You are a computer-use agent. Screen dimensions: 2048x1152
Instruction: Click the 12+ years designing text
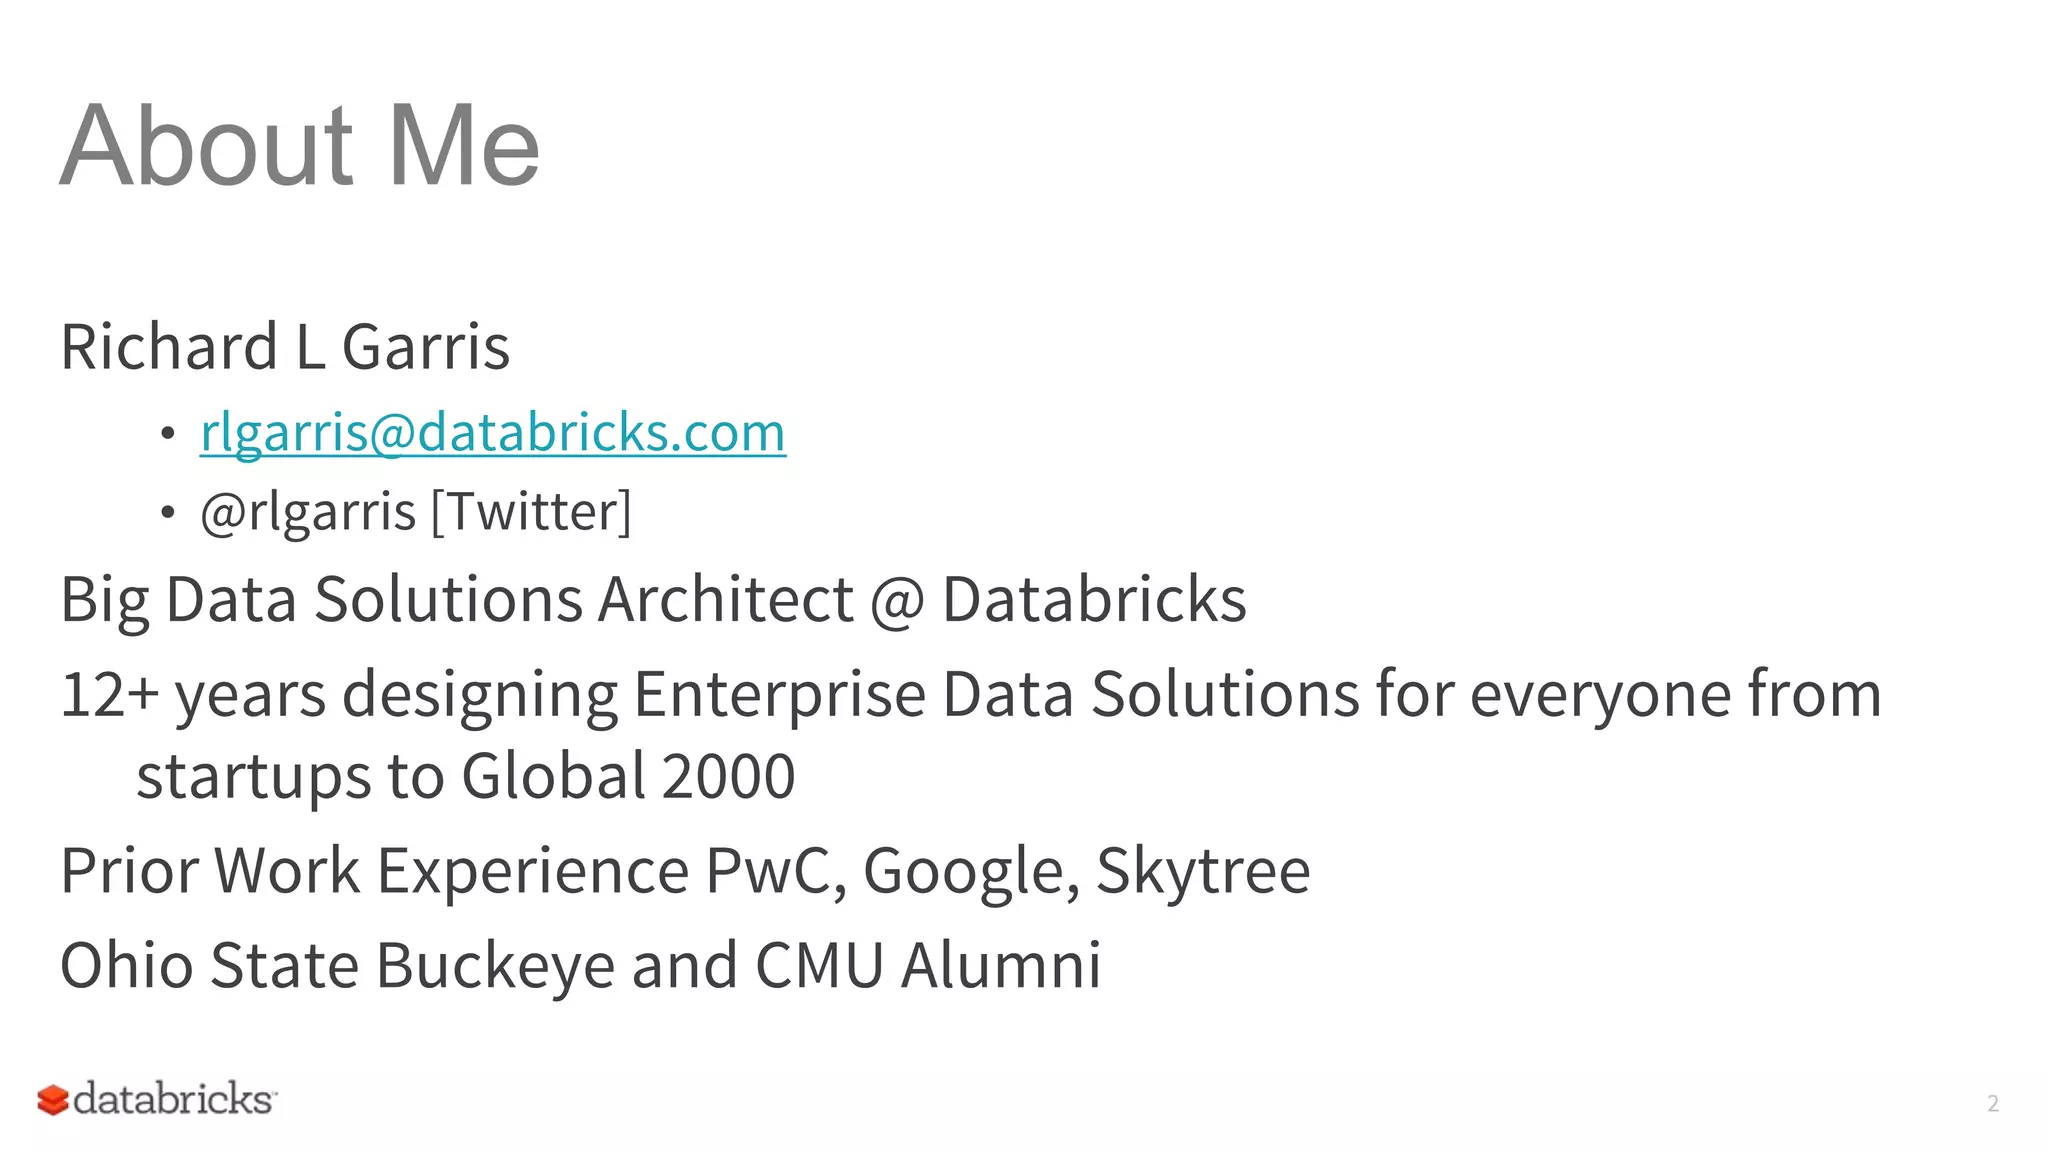338,695
